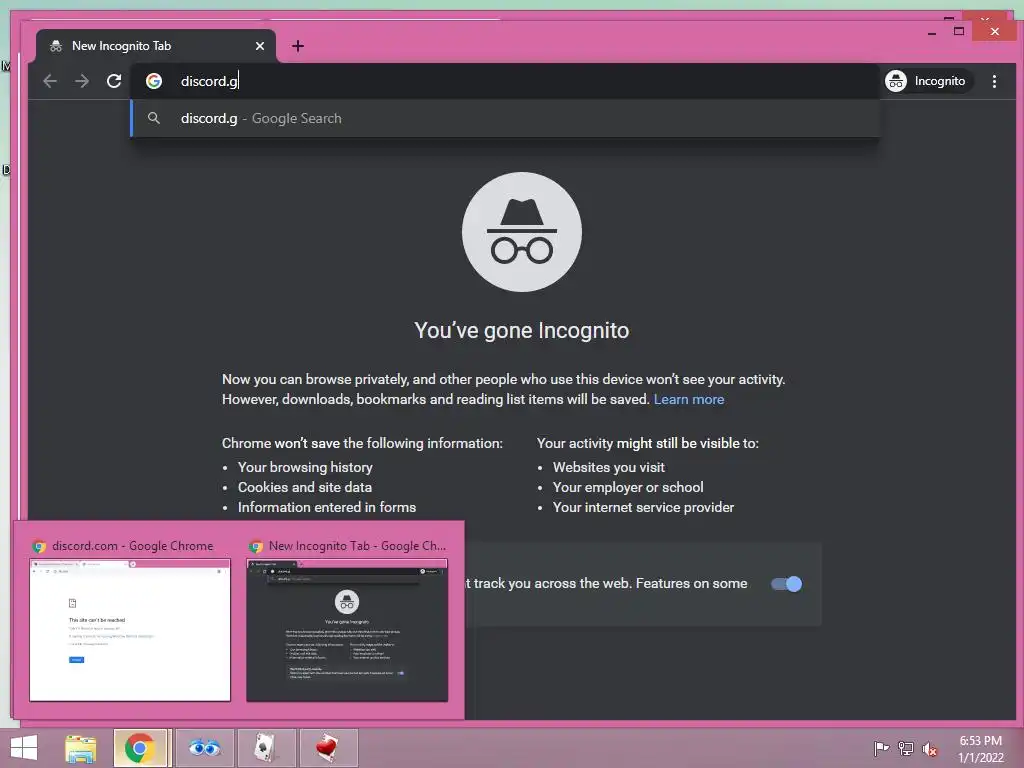The height and width of the screenshot is (768, 1024).
Task: Toggle the third-party cookies blocking switch
Action: coord(786,584)
